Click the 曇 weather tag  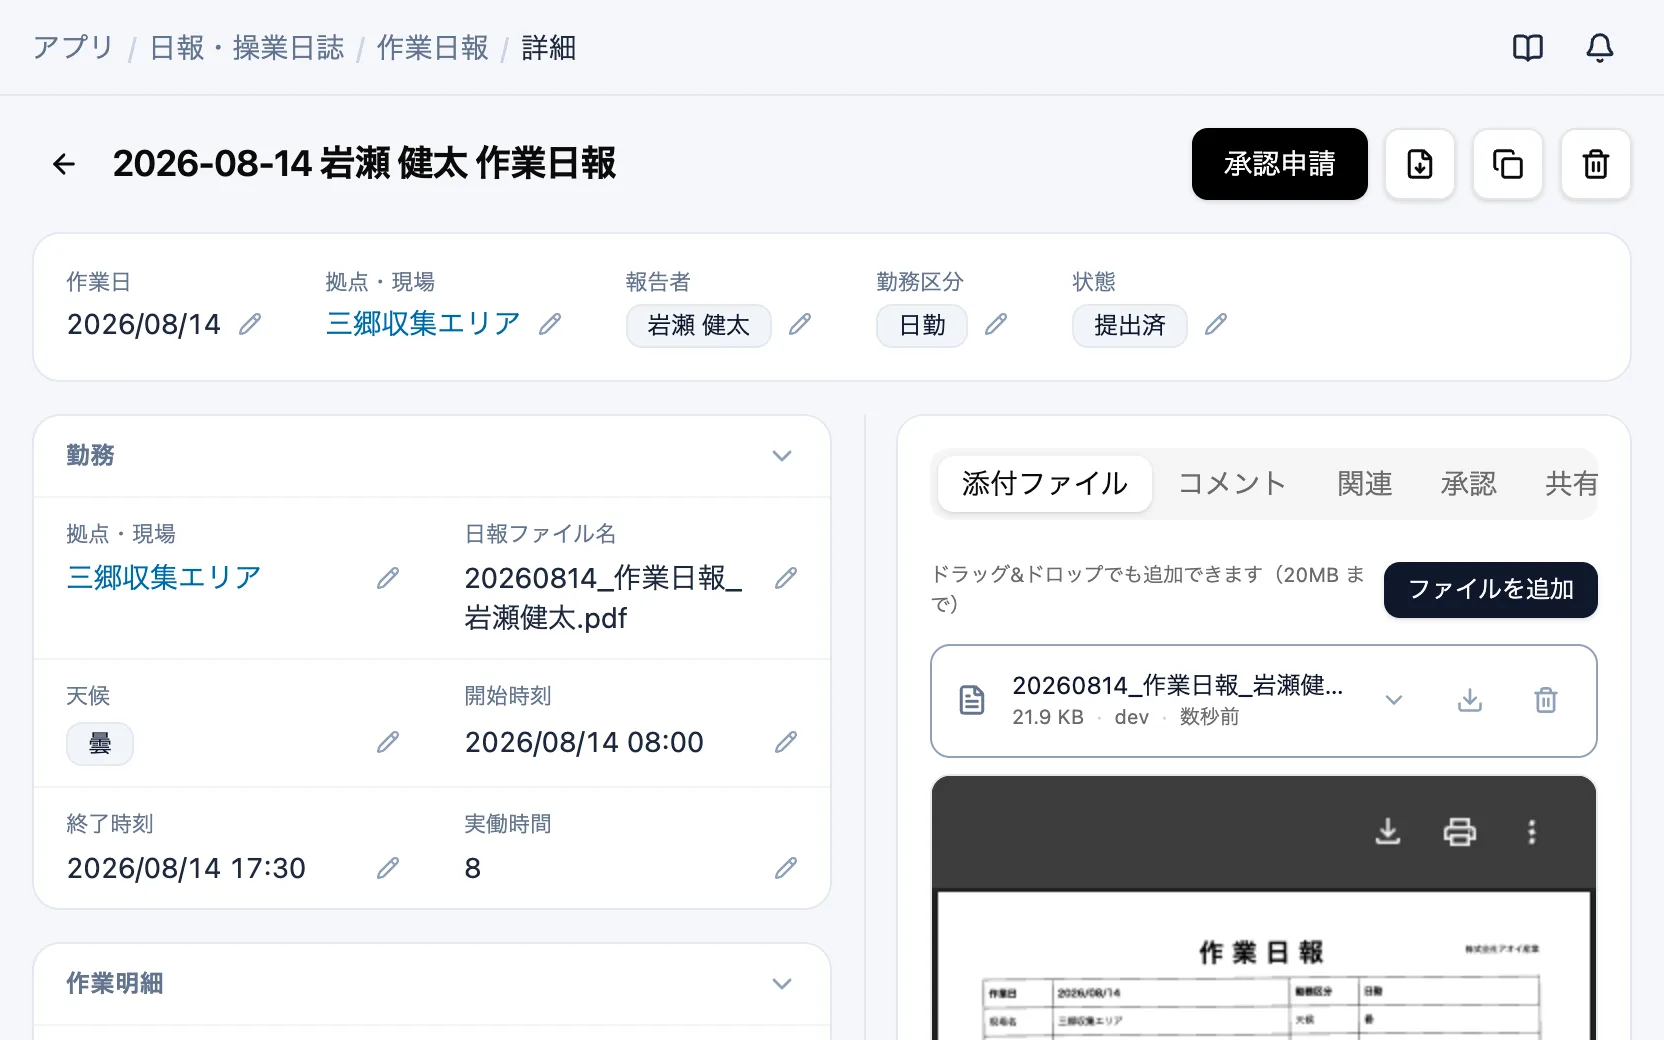click(x=100, y=744)
